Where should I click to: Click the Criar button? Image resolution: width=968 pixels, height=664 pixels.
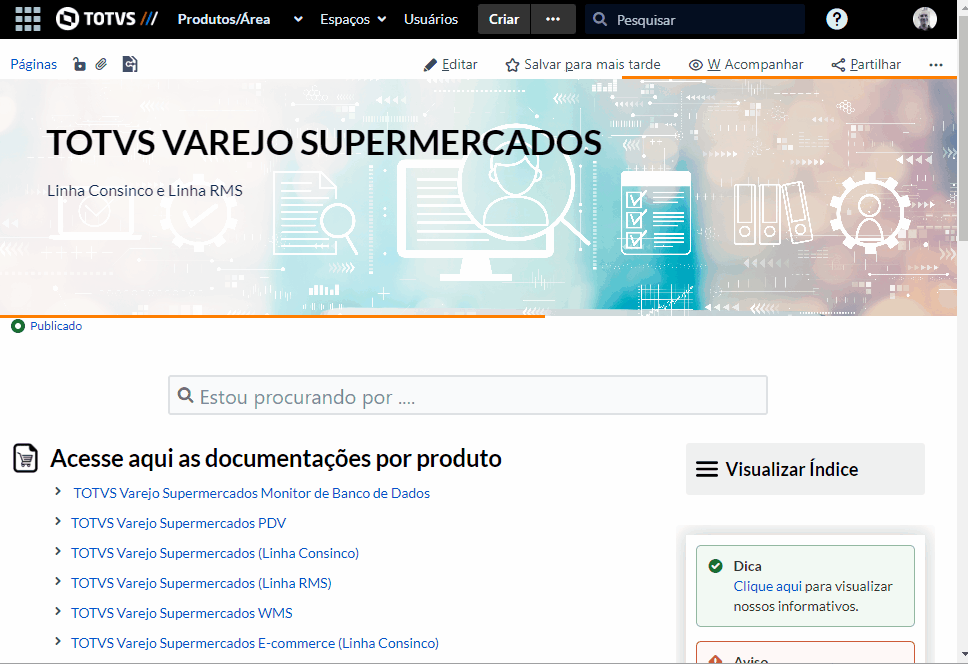click(504, 19)
